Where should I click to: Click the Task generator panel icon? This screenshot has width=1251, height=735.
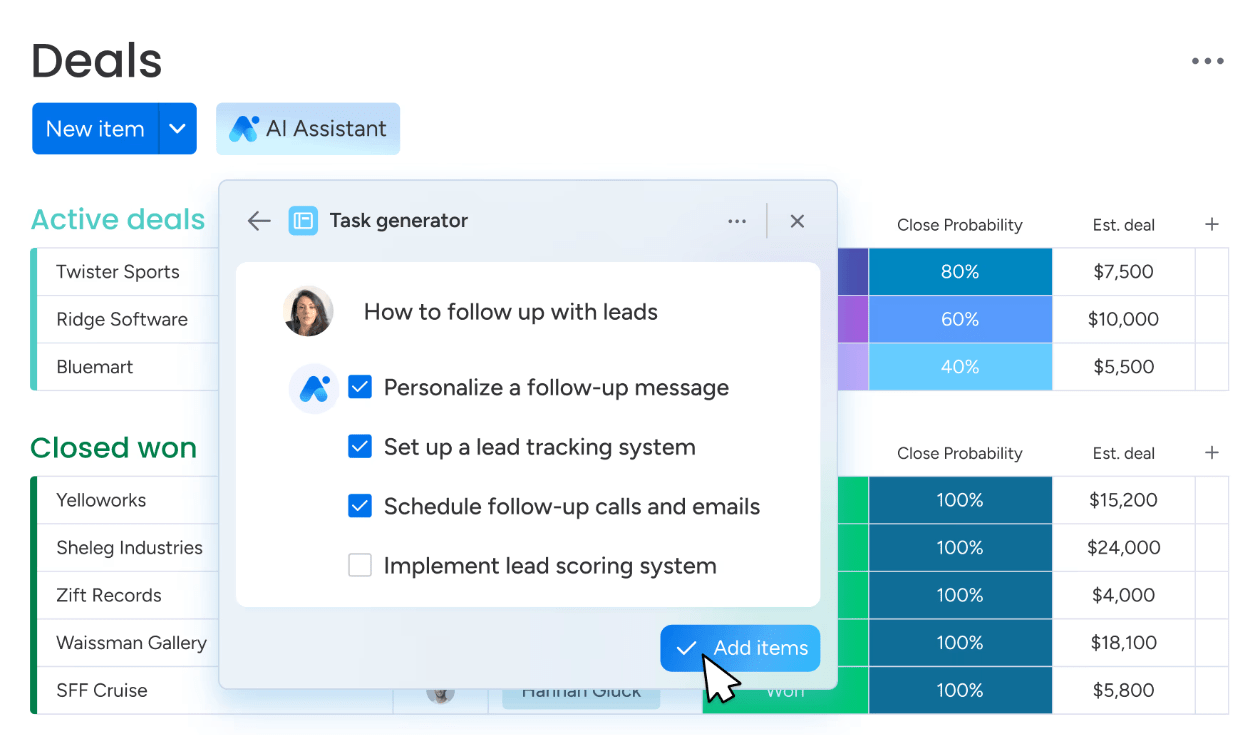[303, 221]
